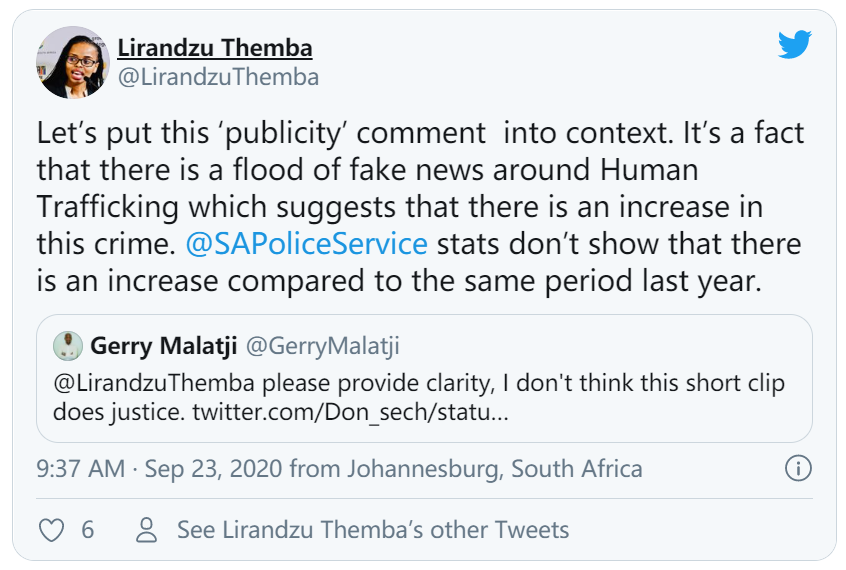Screen dimensions: 846x570
Task: Like the tweet with the heart icon
Action: click(51, 529)
